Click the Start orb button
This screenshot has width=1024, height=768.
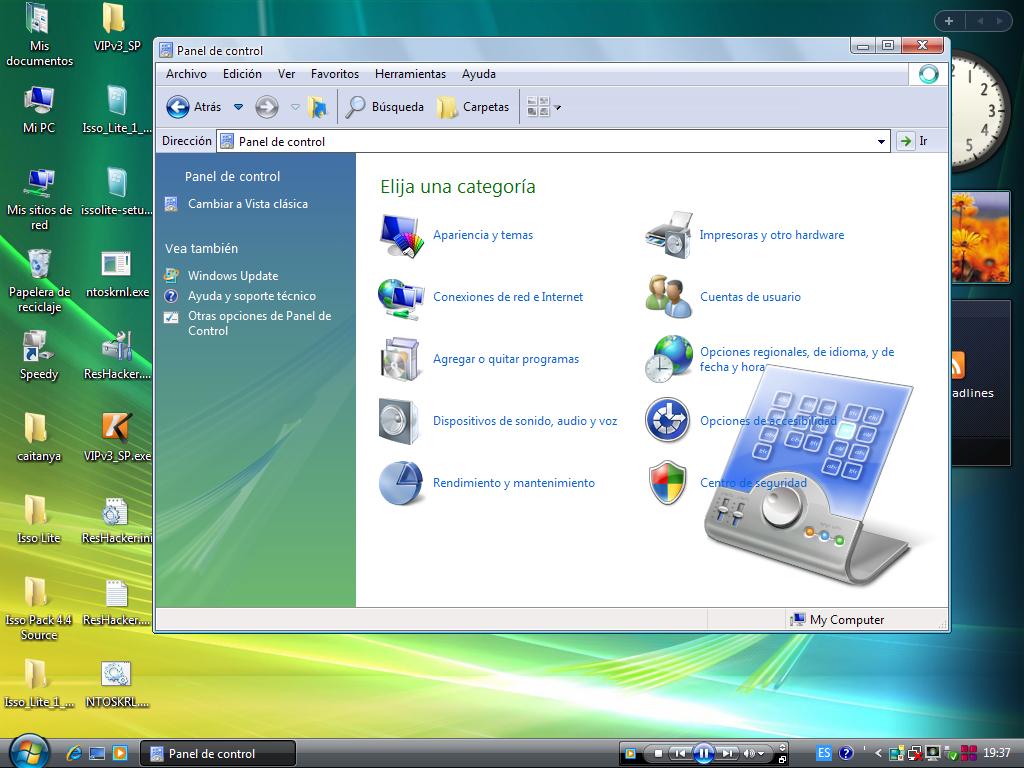(28, 751)
